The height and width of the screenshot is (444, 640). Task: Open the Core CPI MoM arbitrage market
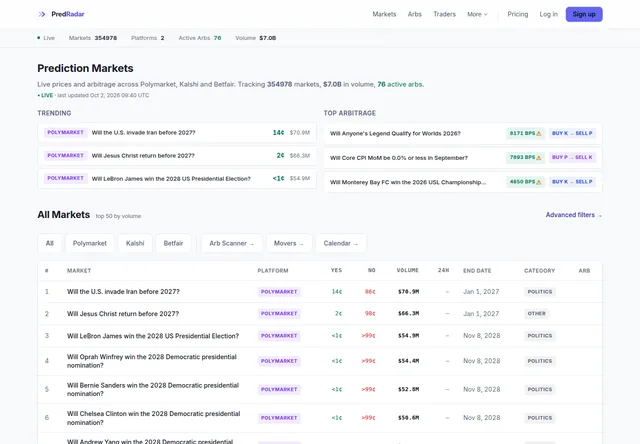tap(463, 158)
